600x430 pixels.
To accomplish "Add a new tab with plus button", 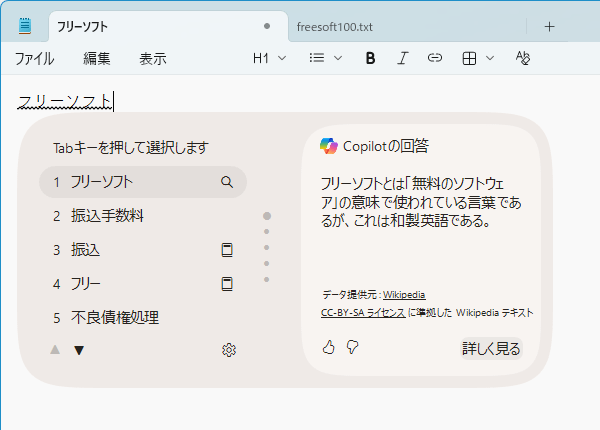I will (x=549, y=26).
